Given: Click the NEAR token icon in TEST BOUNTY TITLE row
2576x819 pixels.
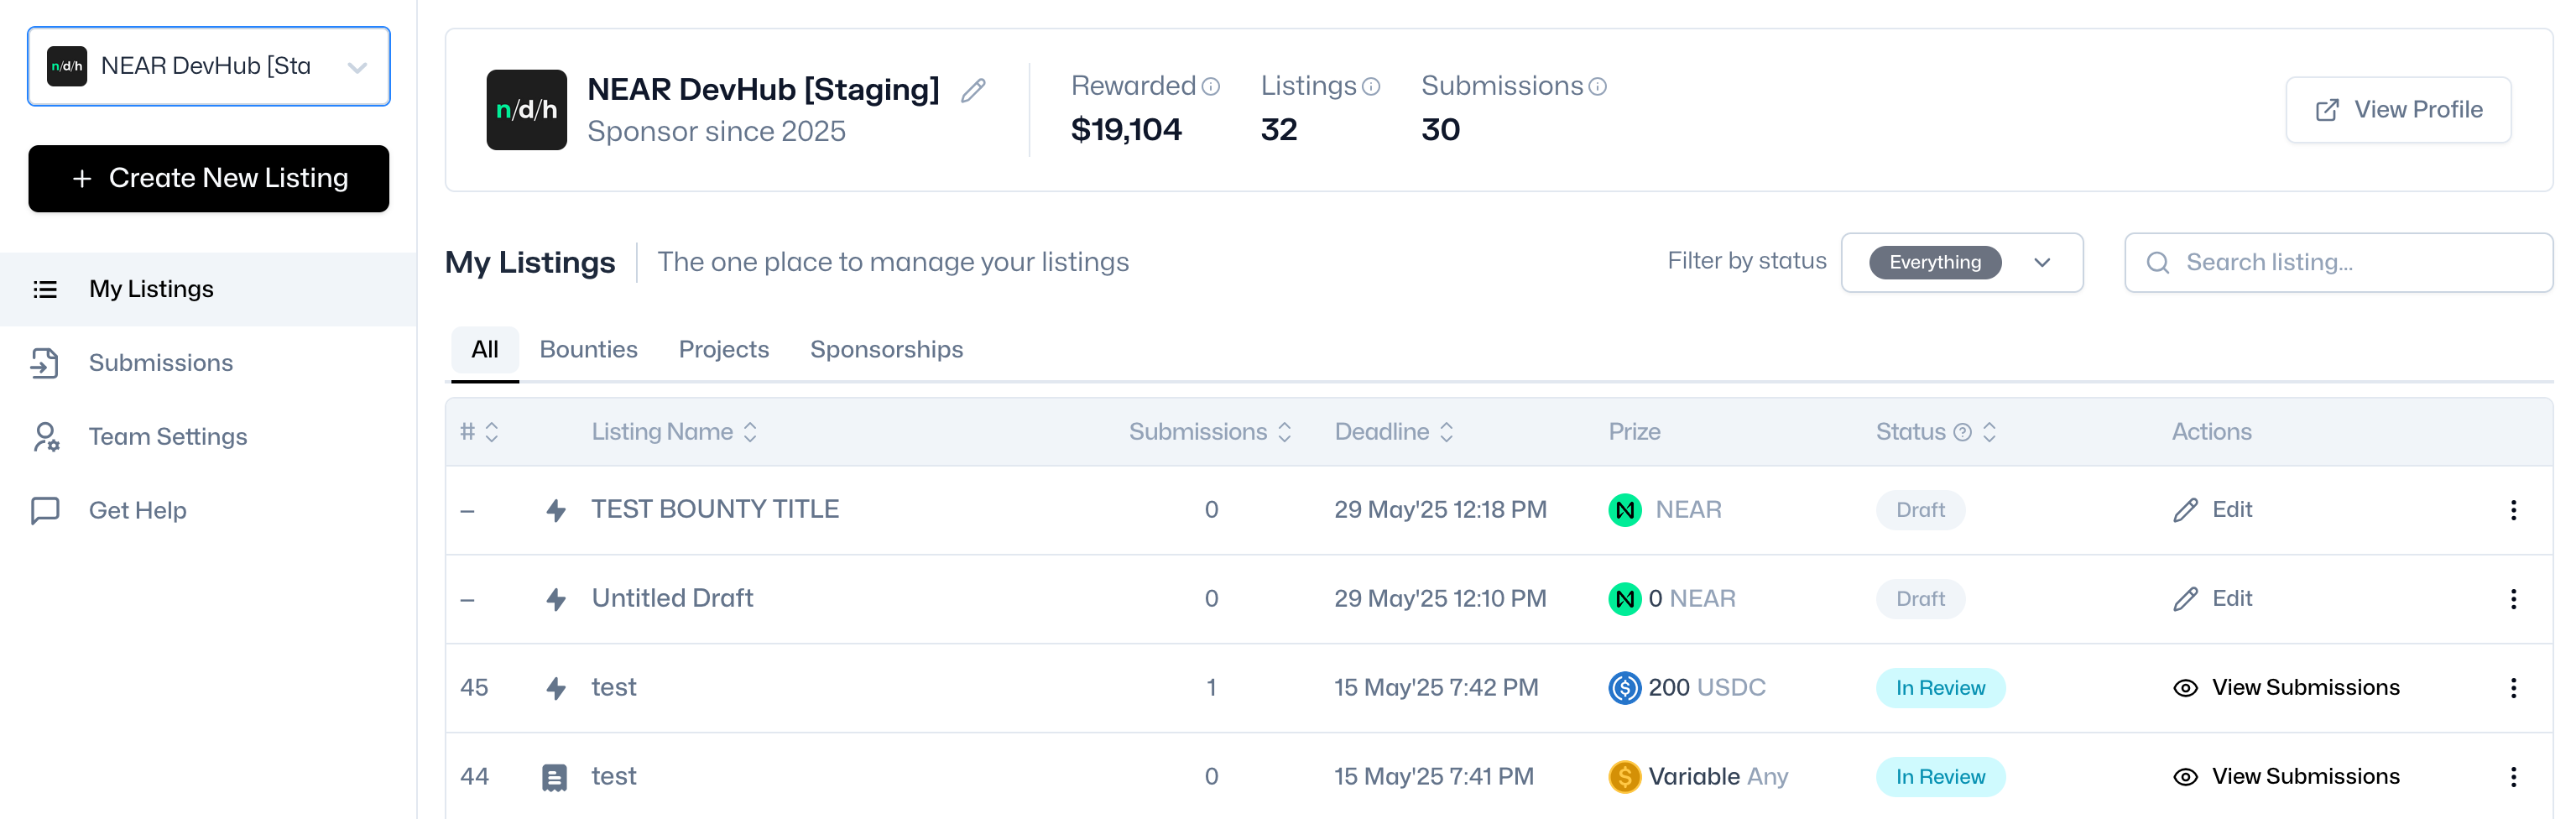Looking at the screenshot, I should pos(1624,510).
